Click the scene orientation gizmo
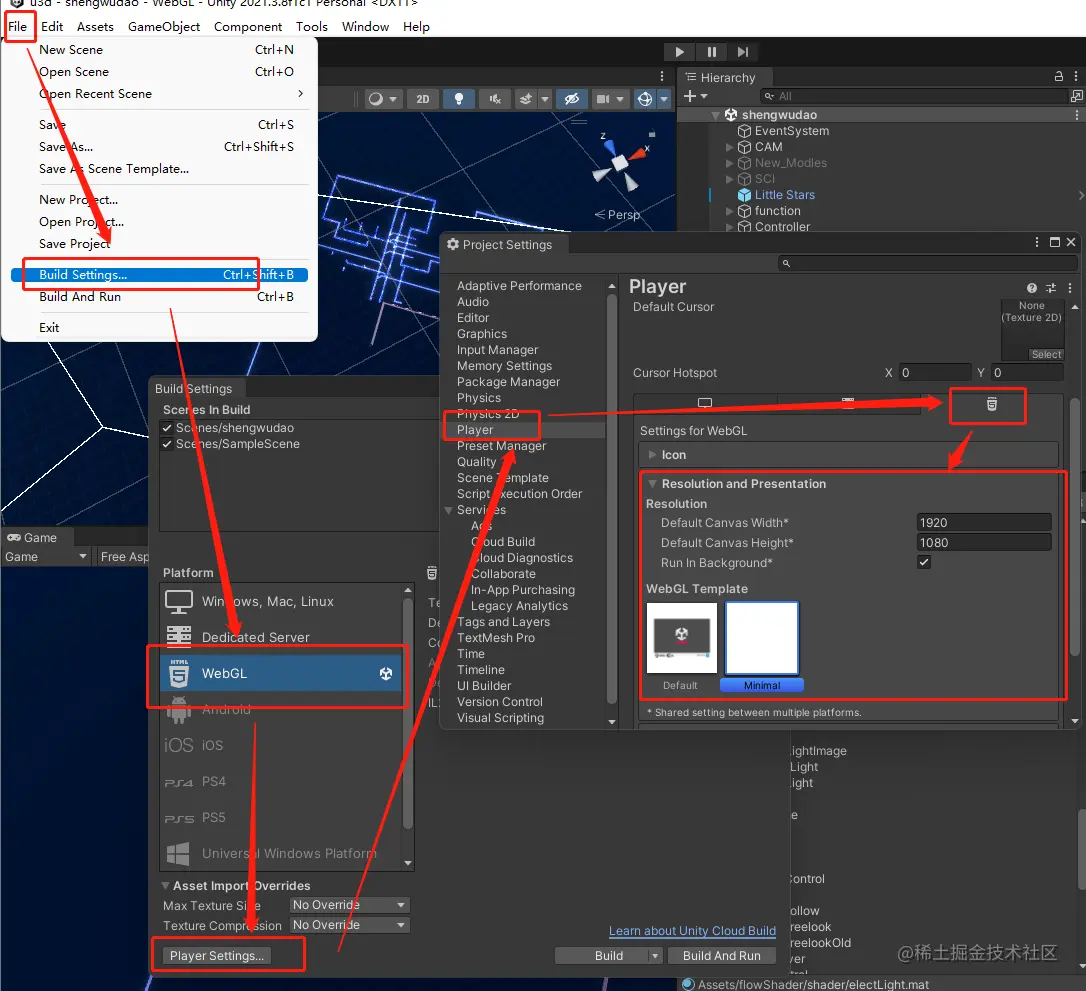1086x991 pixels. coord(620,163)
